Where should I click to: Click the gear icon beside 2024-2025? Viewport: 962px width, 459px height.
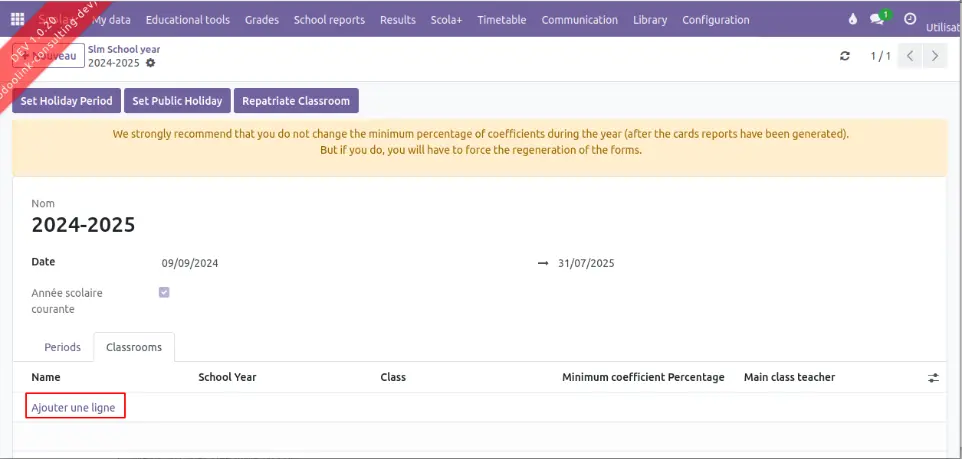tap(151, 63)
